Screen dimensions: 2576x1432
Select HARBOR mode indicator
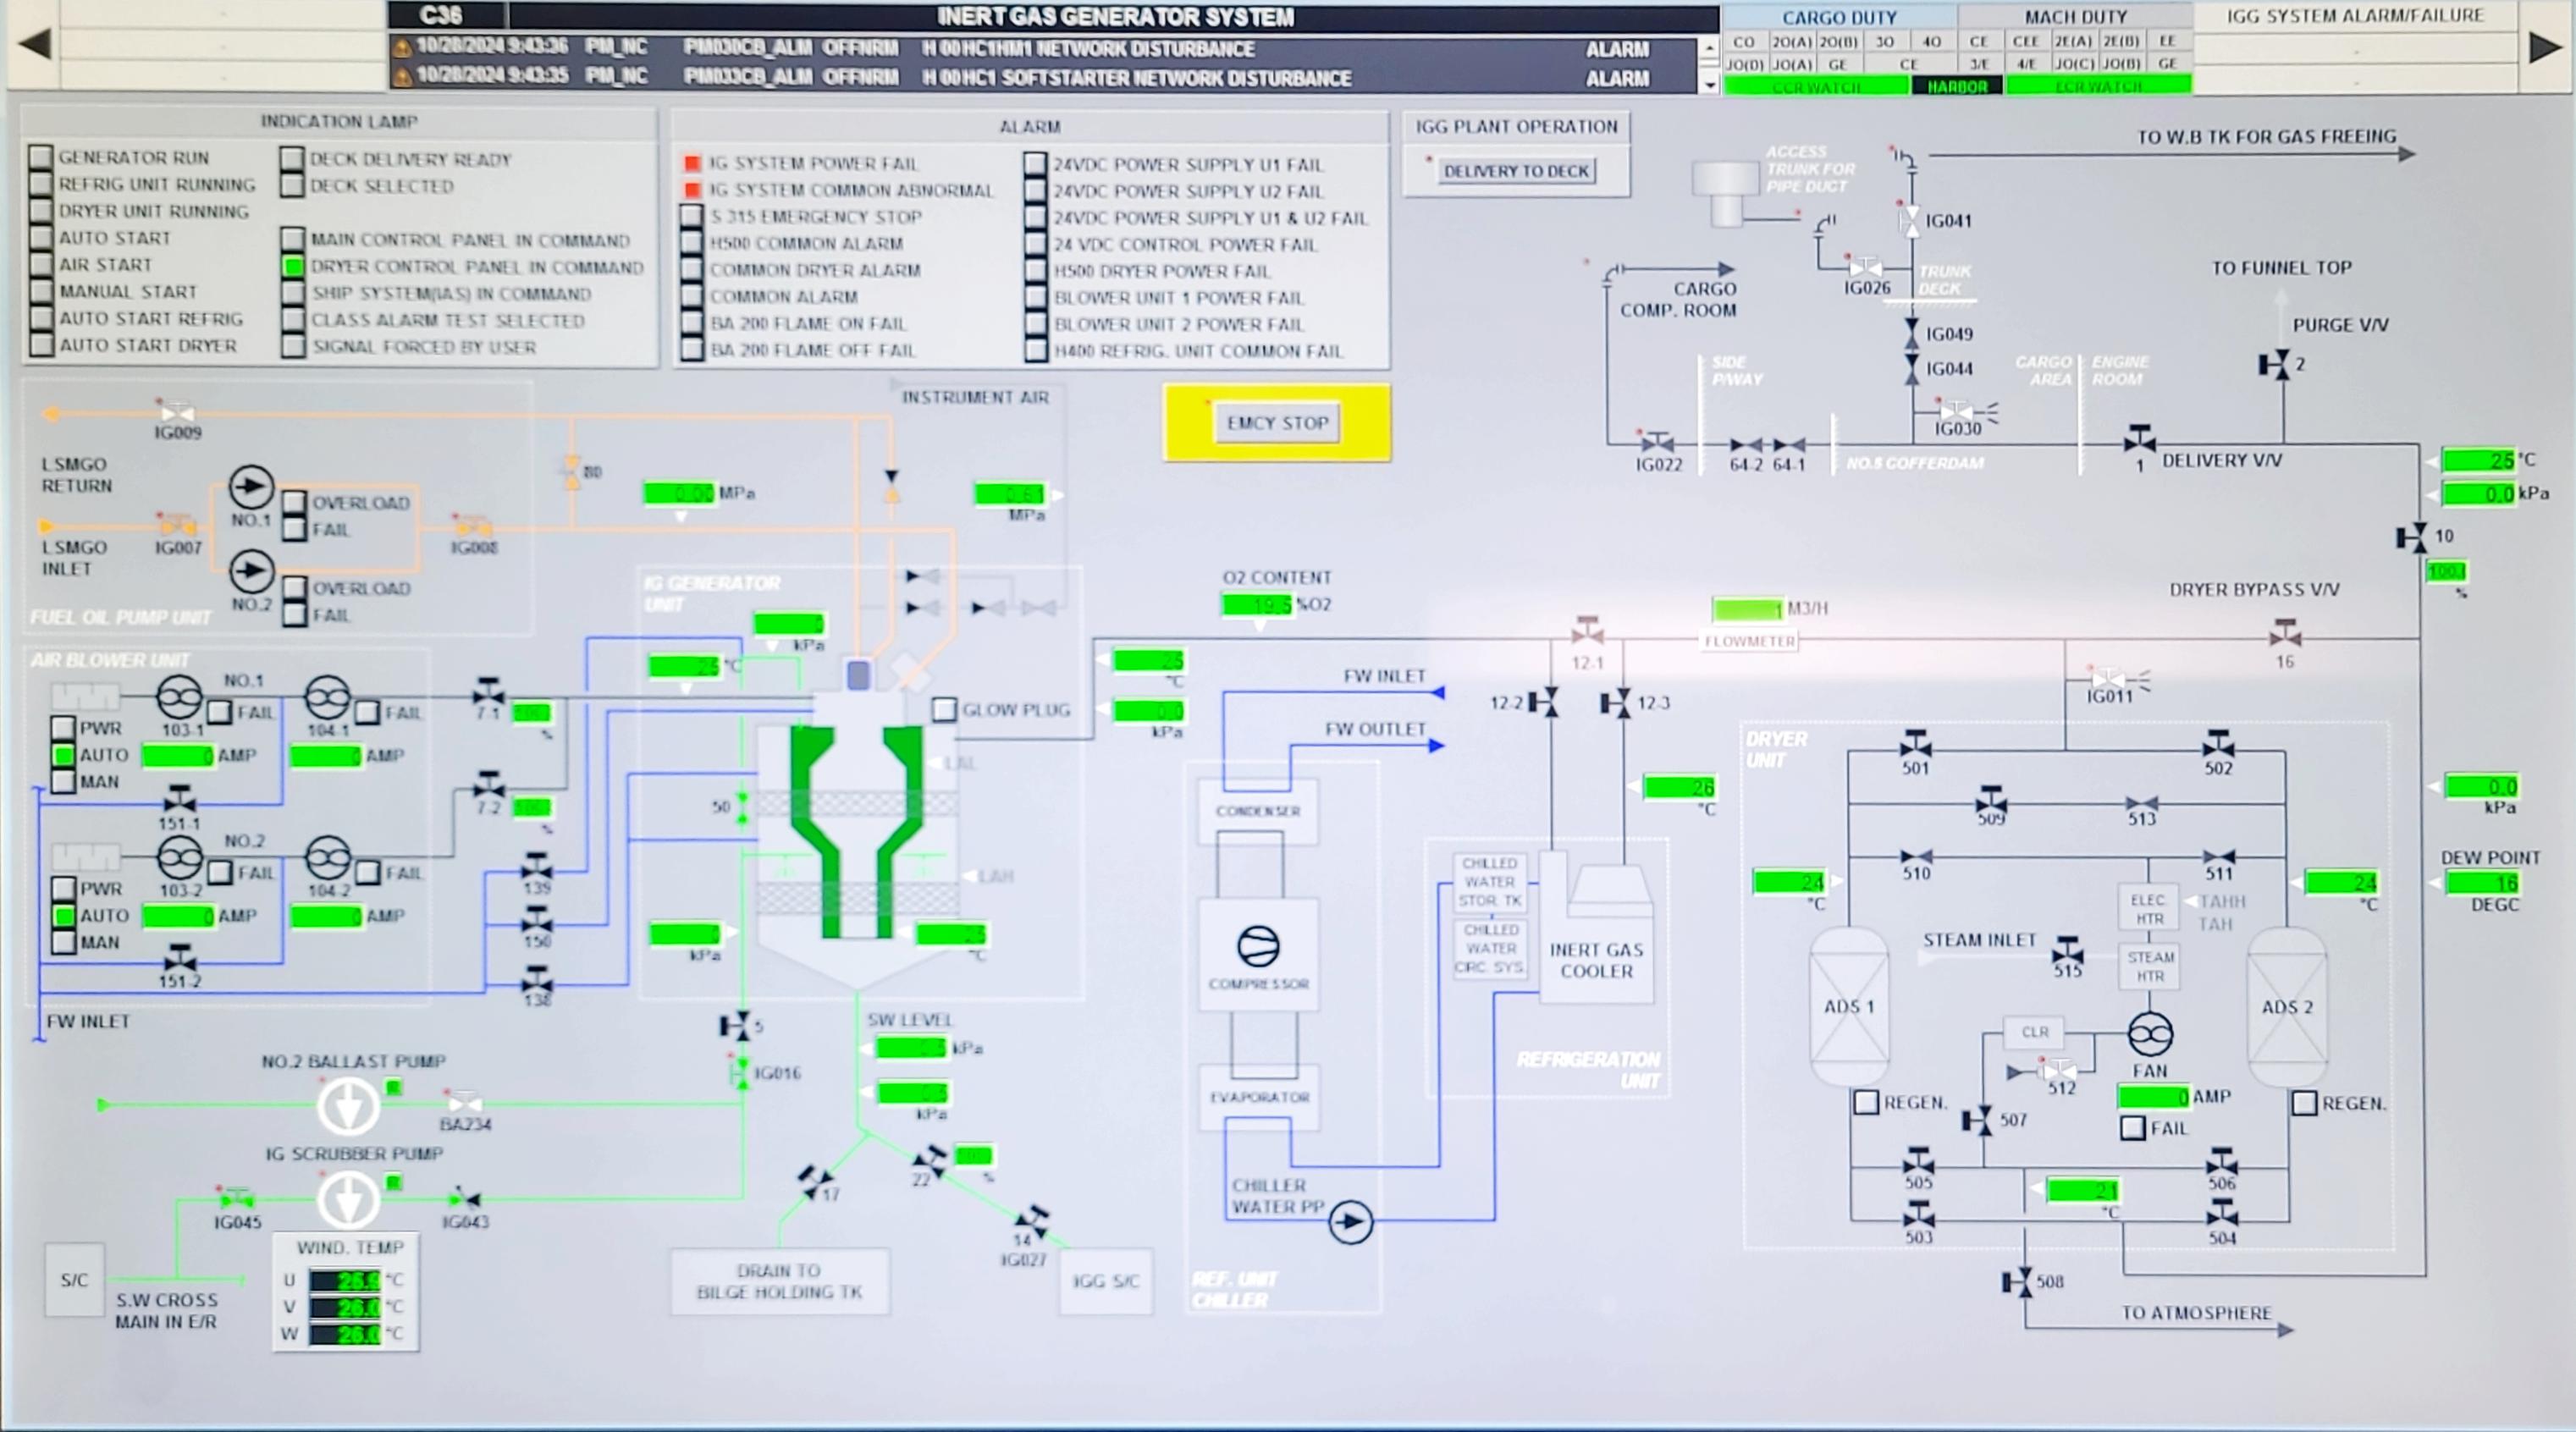(1957, 87)
